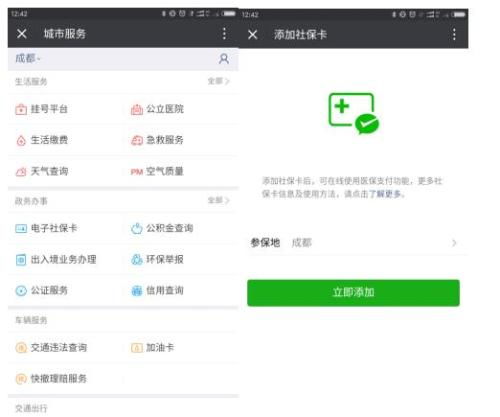Close the 添加社保卡 page with X icon

click(253, 34)
